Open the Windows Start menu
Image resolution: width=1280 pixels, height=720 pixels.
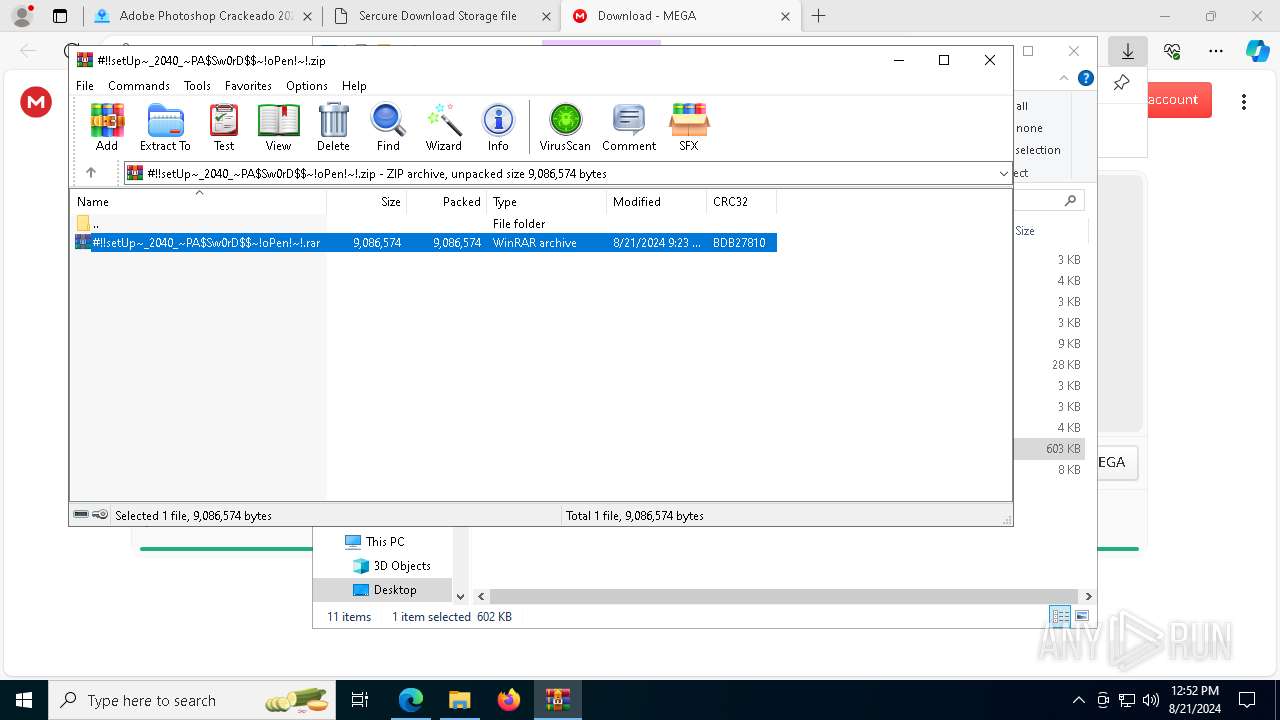(24, 700)
